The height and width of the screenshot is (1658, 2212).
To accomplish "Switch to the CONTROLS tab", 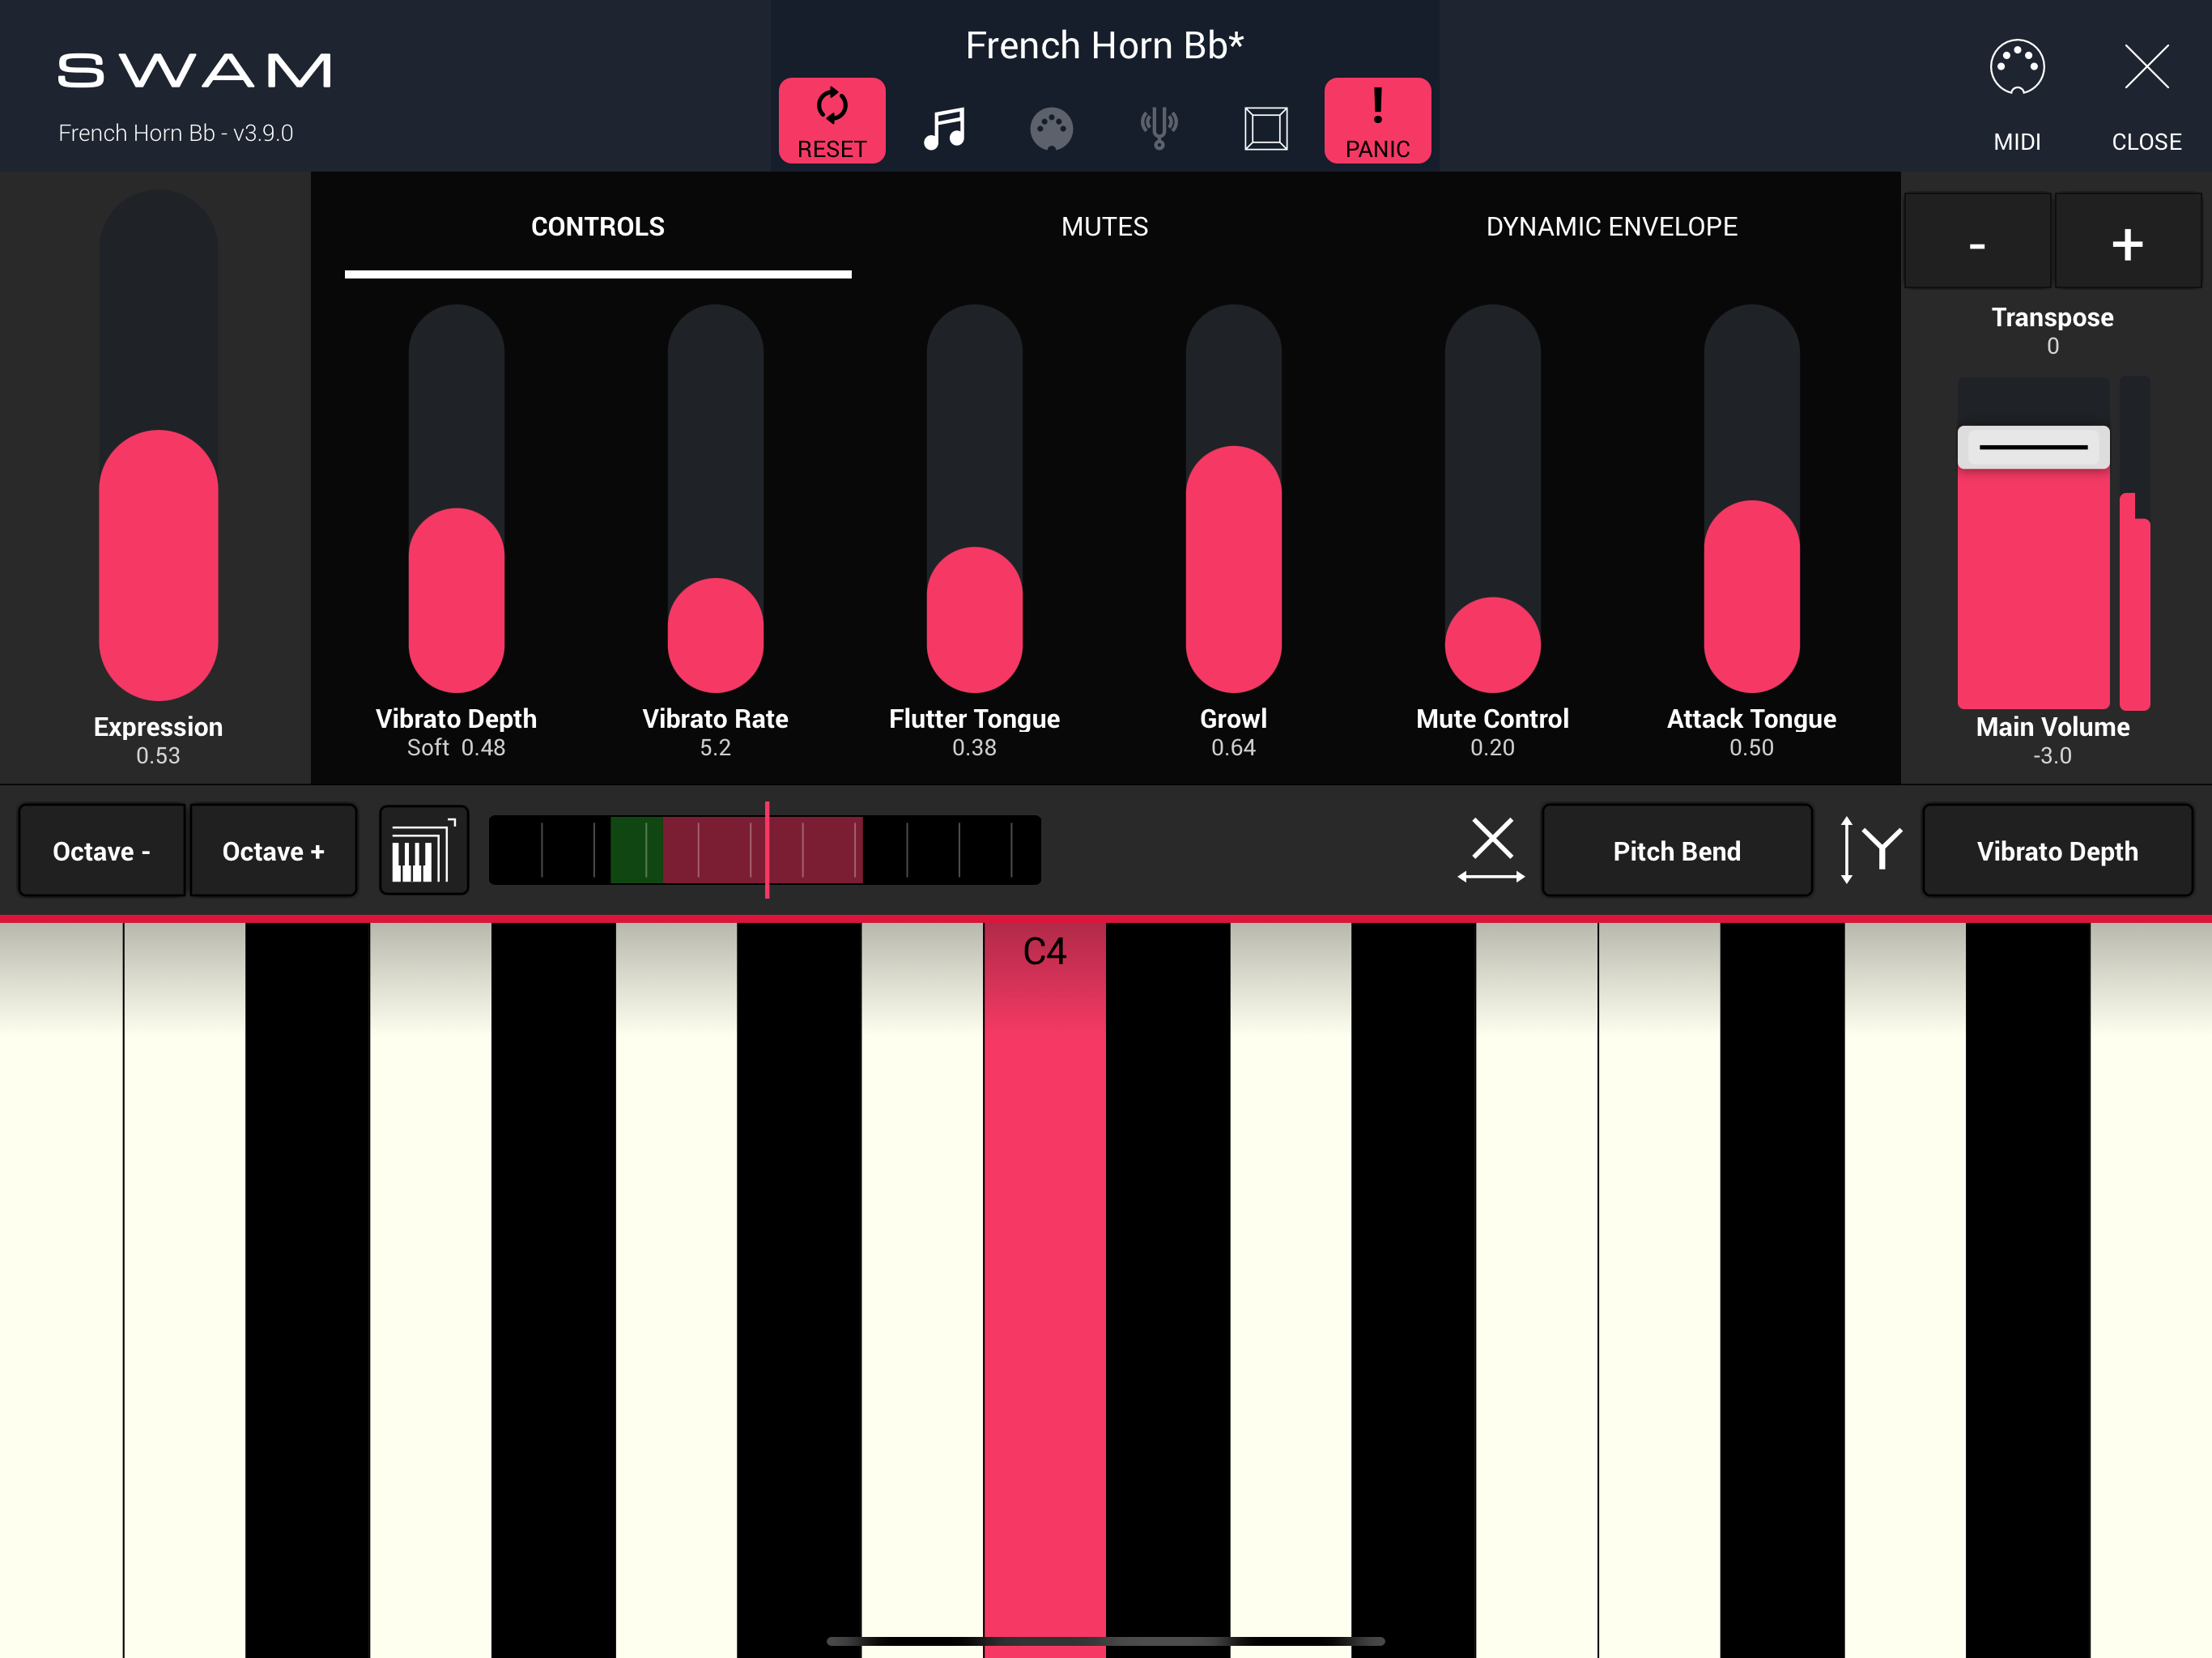I will (598, 227).
